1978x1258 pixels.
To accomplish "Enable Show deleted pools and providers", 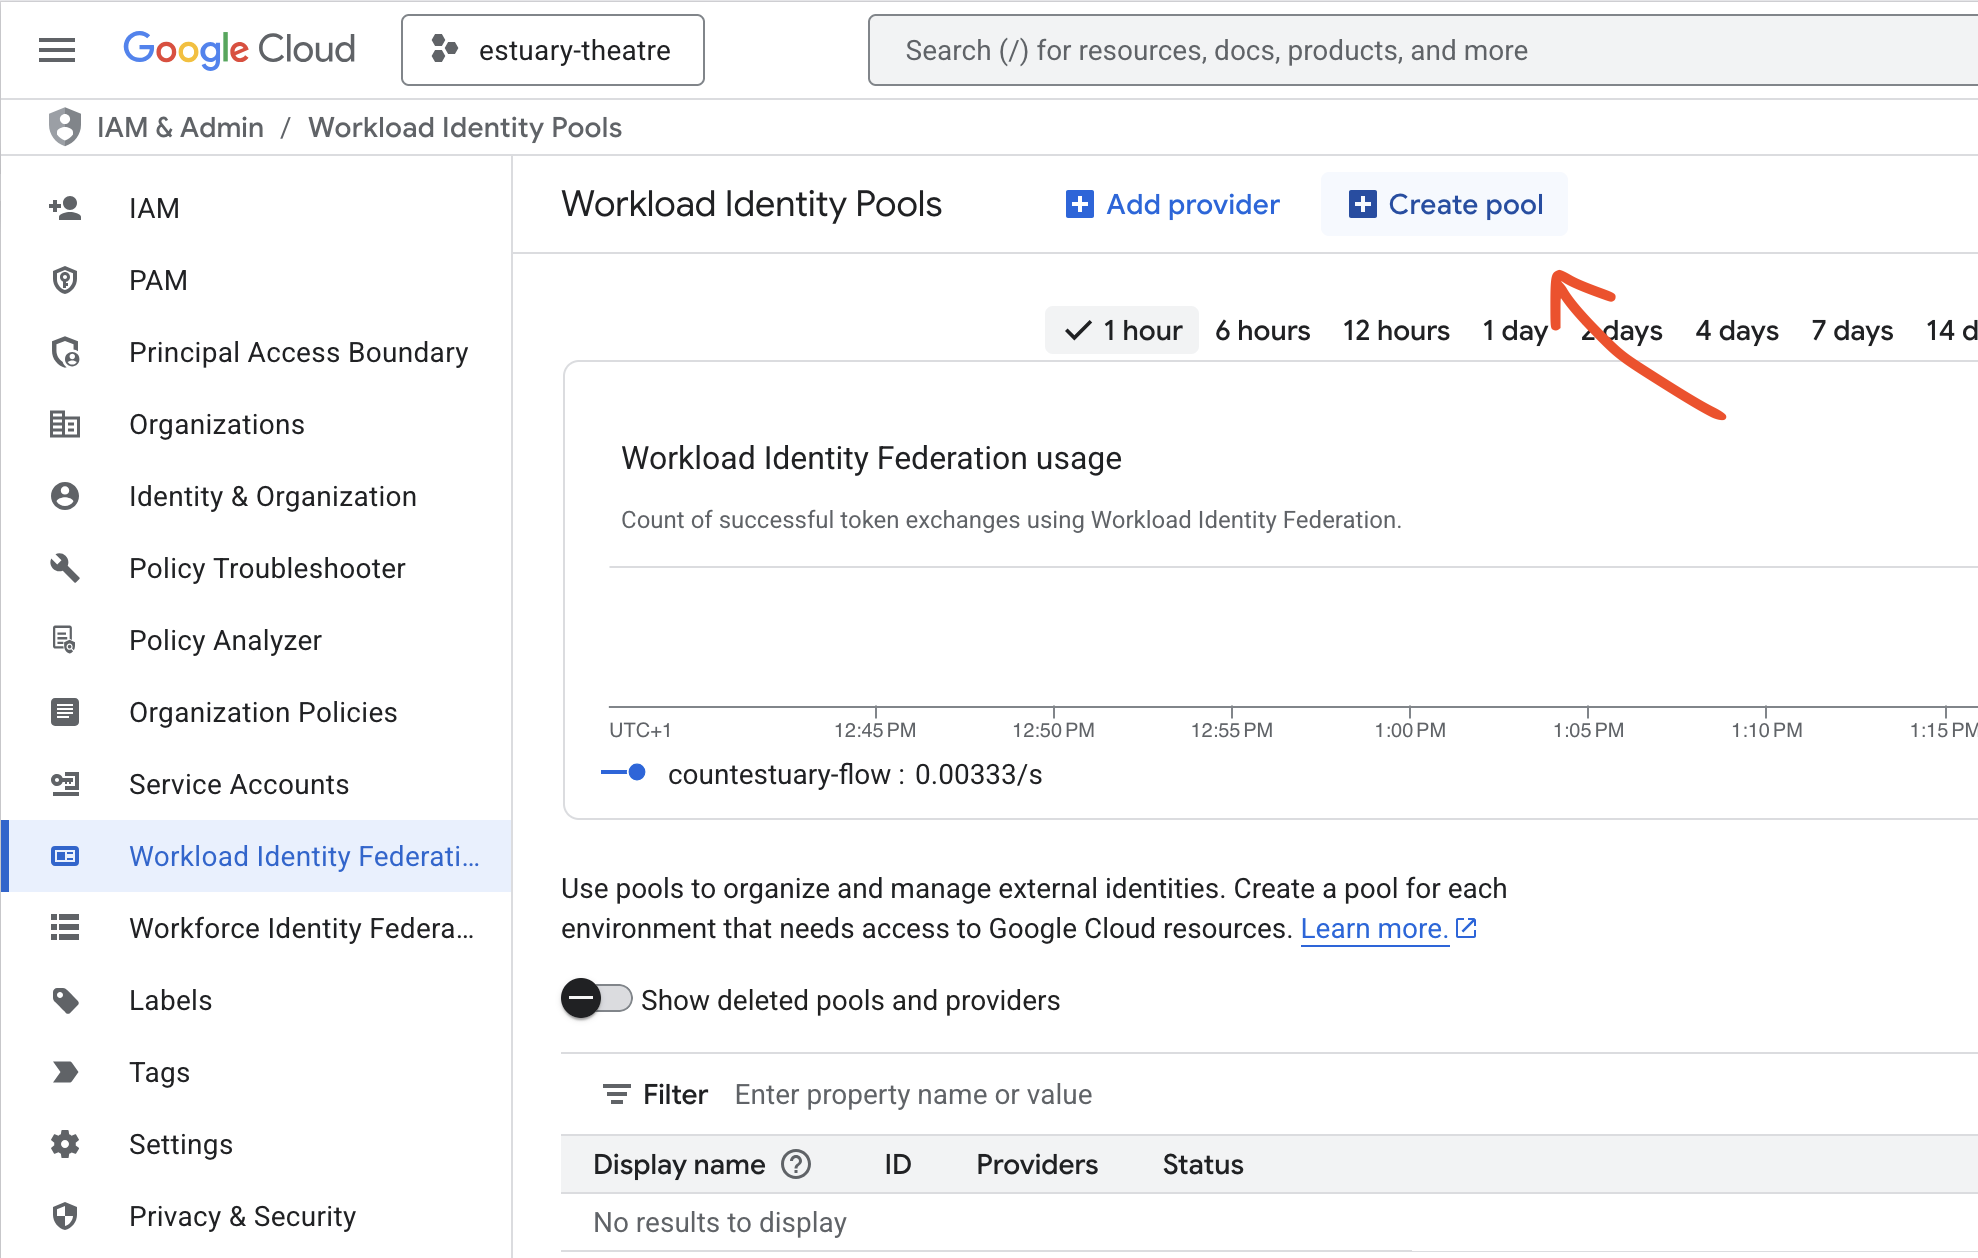I will pyautogui.click(x=597, y=998).
